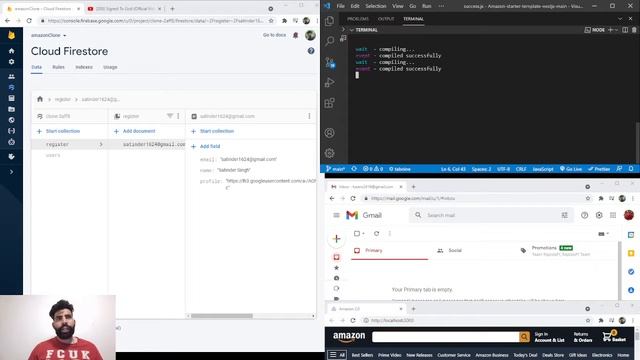Image resolution: width=640 pixels, height=360 pixels.
Task: Split the VS Code terminal
Action: pyautogui.click(x=625, y=30)
